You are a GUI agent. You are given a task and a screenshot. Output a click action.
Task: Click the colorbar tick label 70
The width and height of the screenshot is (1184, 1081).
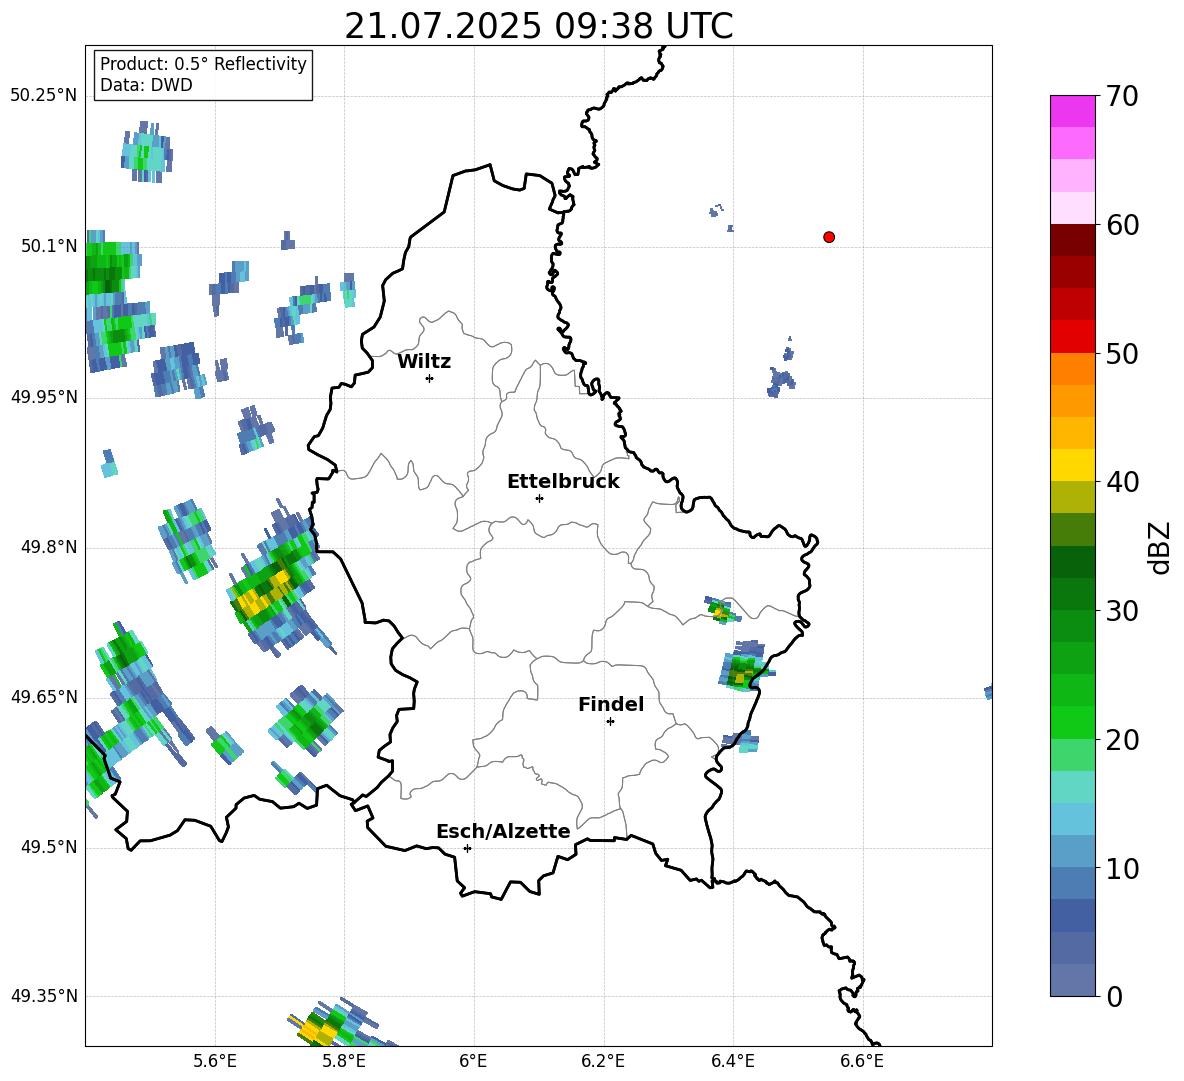(x=1122, y=96)
